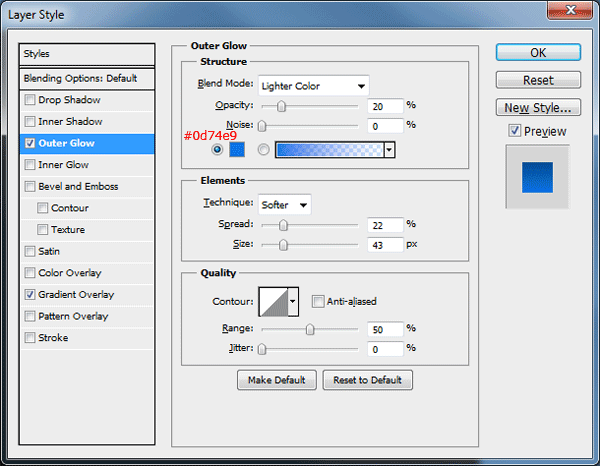600x466 pixels.
Task: Enable the Texture checkbox
Action: click(42, 230)
